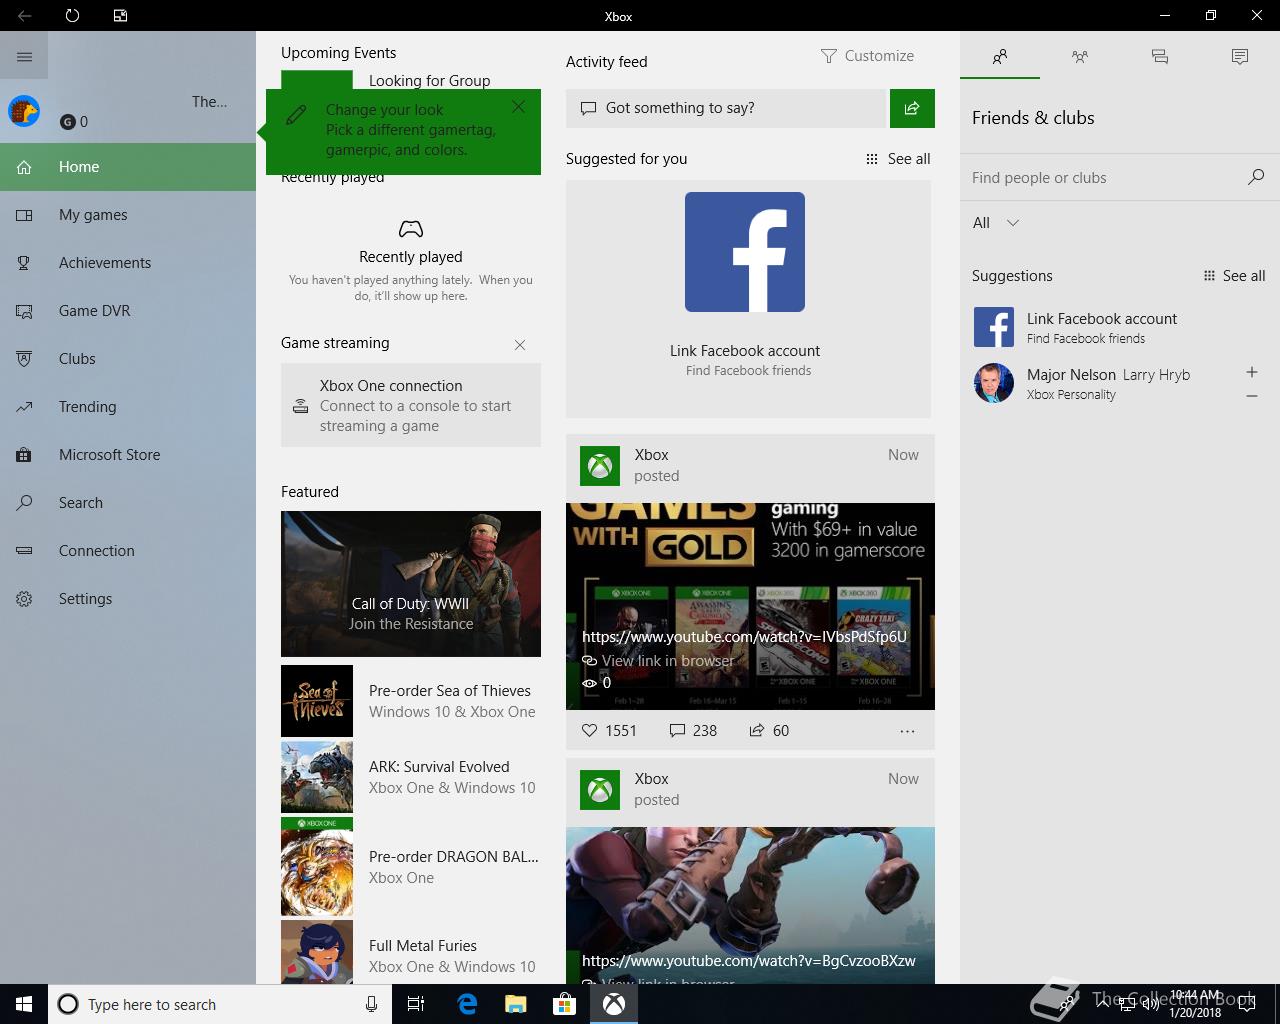Open Task View on taskbar
This screenshot has width=1280, height=1024.
416,1004
